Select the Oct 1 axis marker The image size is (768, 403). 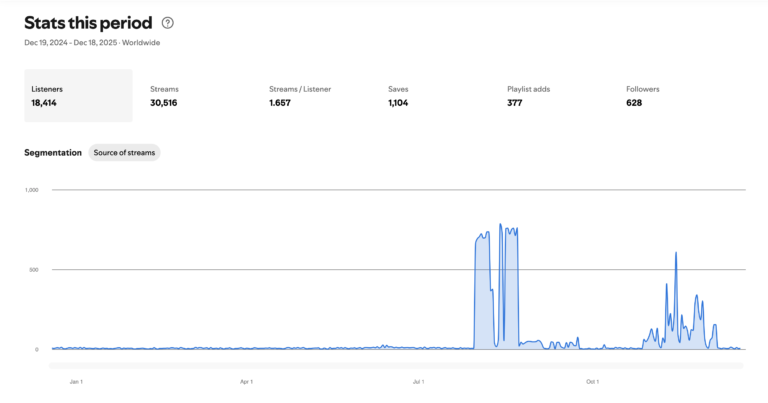592,381
